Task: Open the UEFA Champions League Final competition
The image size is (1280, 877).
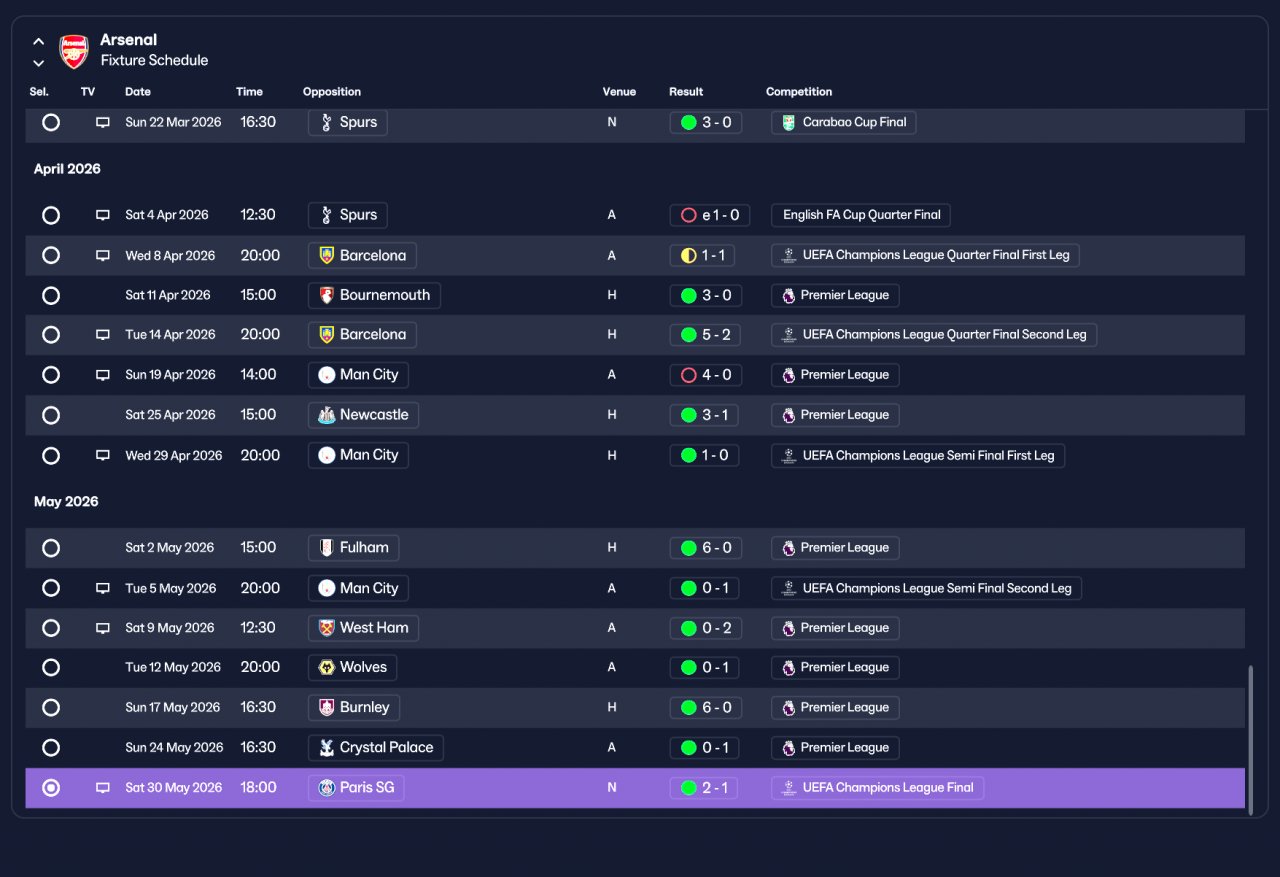Action: (x=878, y=788)
